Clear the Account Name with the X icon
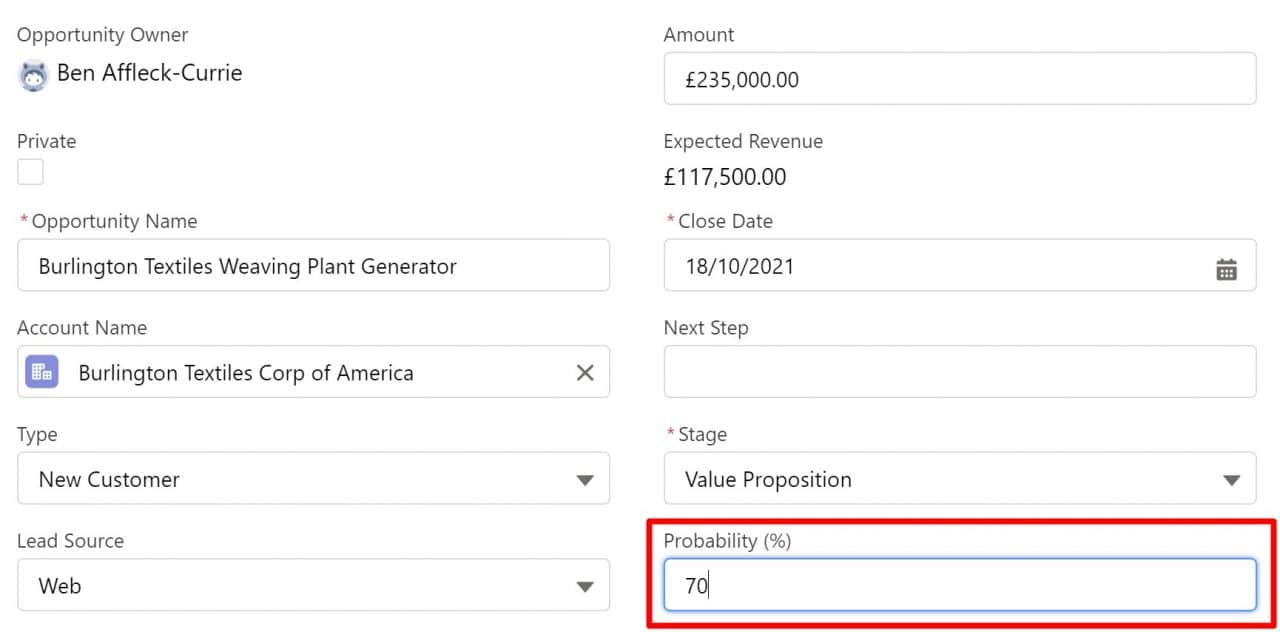 585,372
